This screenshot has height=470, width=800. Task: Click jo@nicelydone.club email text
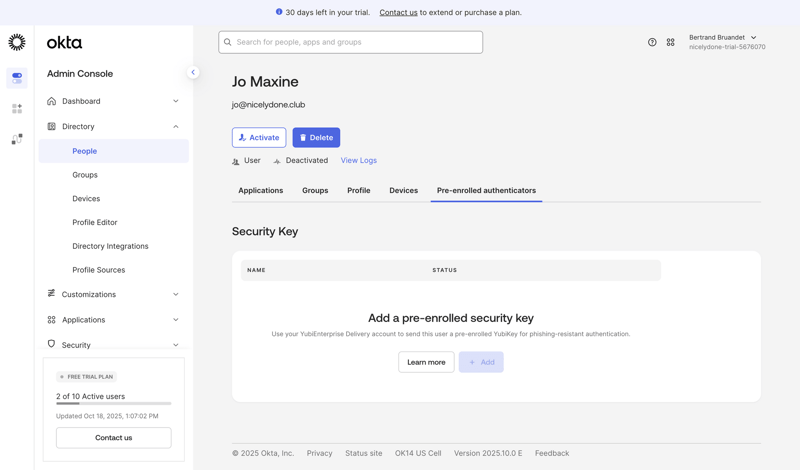click(x=268, y=105)
